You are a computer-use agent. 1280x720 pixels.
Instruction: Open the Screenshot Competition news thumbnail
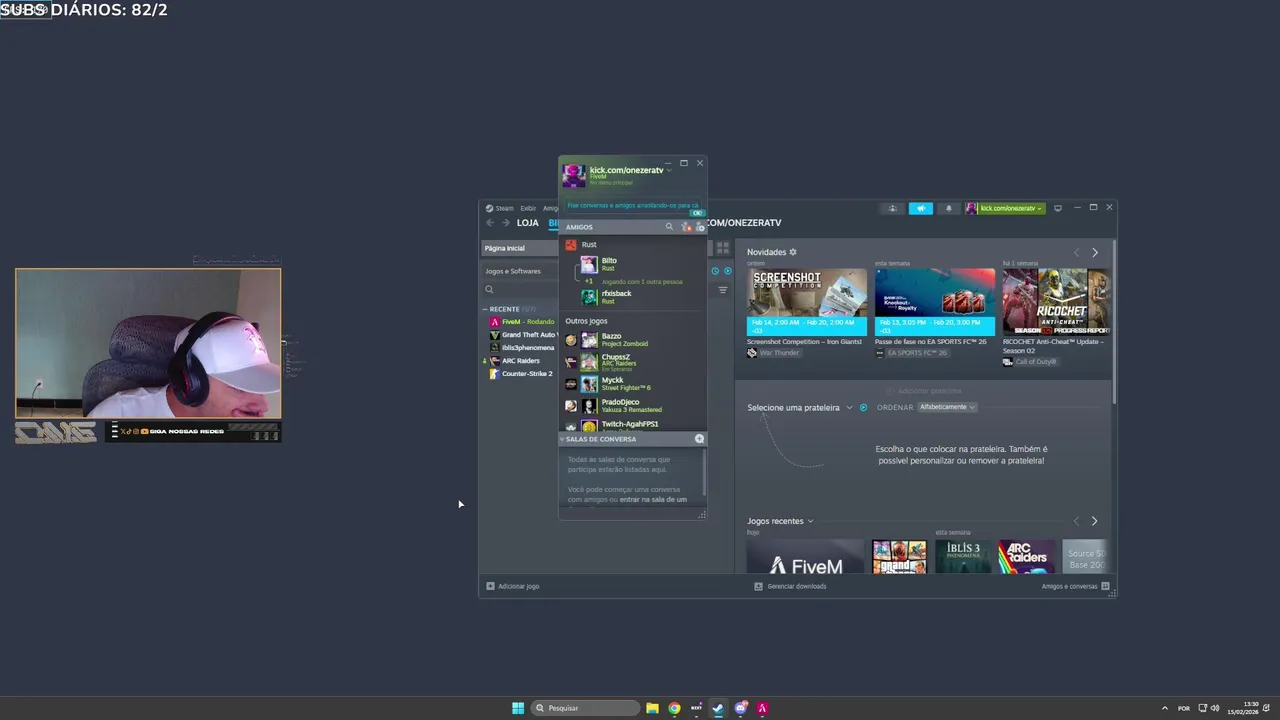(807, 301)
